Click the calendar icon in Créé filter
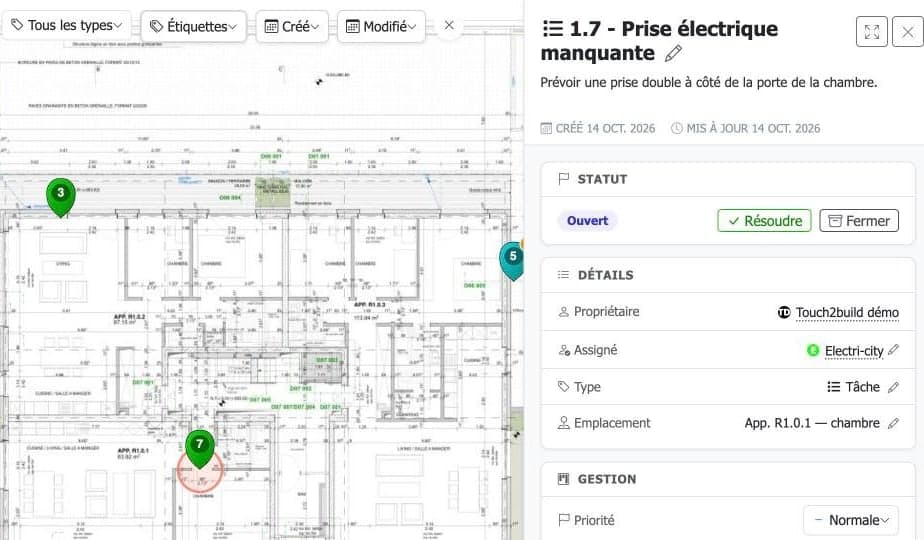The width and height of the screenshot is (924, 540). [x=271, y=27]
